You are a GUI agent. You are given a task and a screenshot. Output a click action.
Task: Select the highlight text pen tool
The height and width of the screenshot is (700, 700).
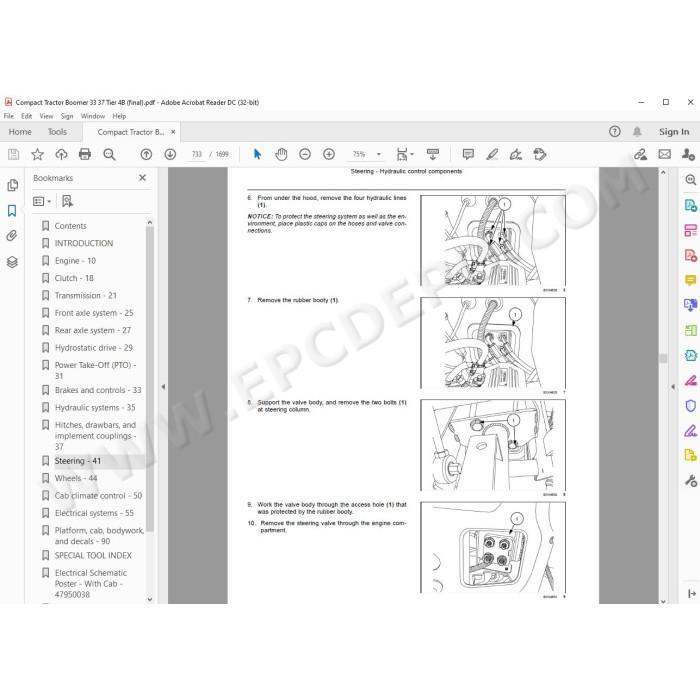492,154
